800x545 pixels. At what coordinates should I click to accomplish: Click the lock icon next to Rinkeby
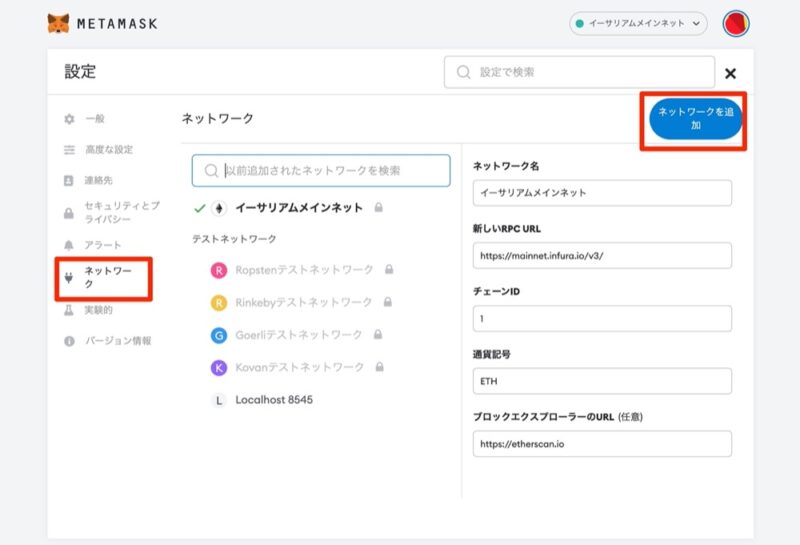[388, 302]
